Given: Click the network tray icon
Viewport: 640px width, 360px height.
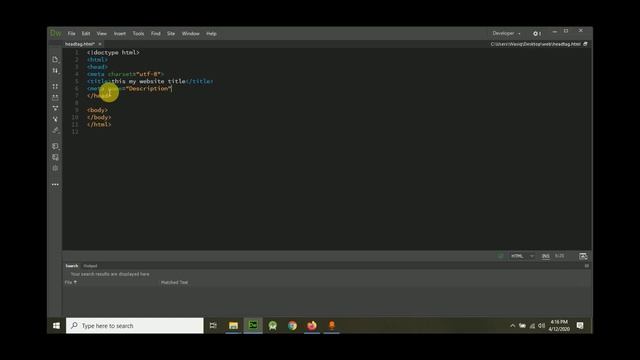Looking at the screenshot, I should coord(532,326).
